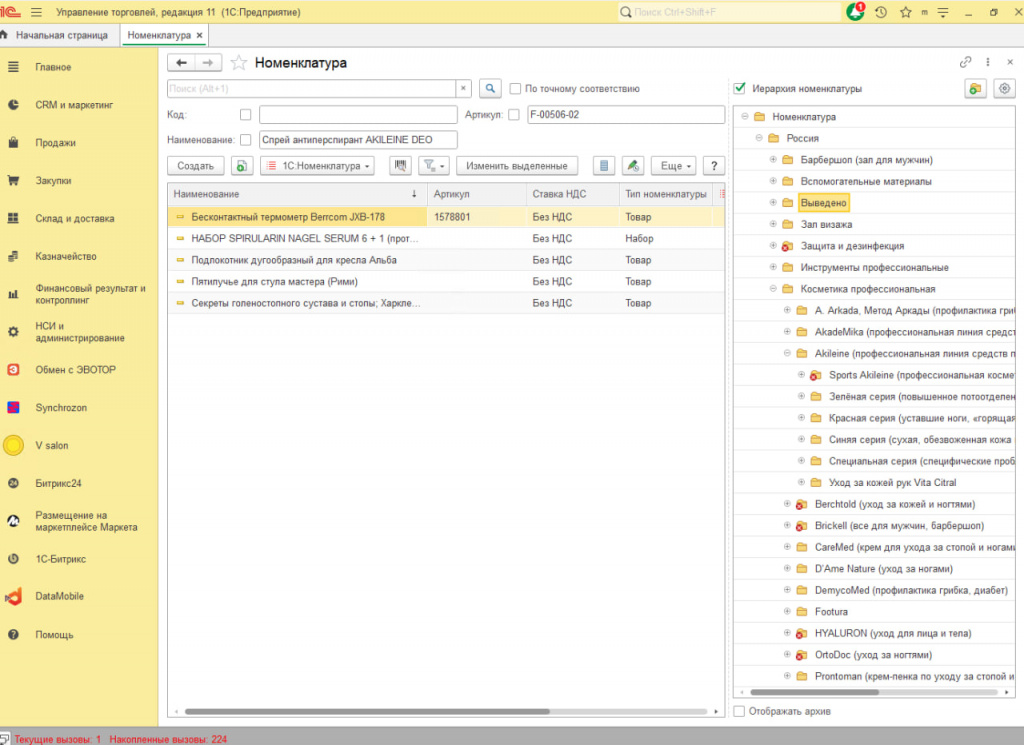This screenshot has height=745, width=1024.
Task: Click Изменить выделенные button
Action: [517, 166]
